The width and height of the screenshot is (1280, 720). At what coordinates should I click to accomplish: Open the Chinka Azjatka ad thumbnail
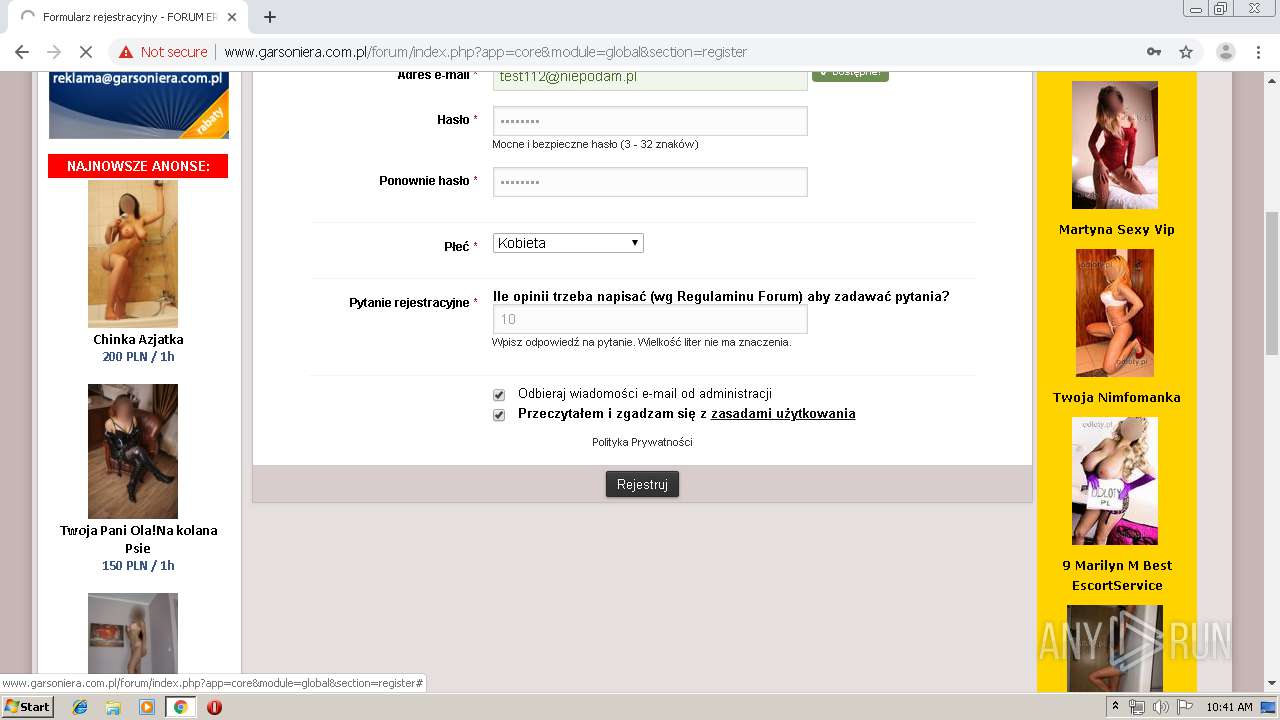[x=133, y=254]
